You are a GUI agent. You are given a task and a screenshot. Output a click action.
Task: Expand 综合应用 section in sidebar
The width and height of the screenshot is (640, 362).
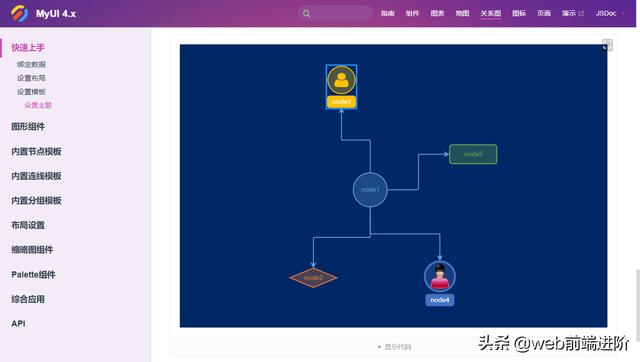[x=28, y=299]
